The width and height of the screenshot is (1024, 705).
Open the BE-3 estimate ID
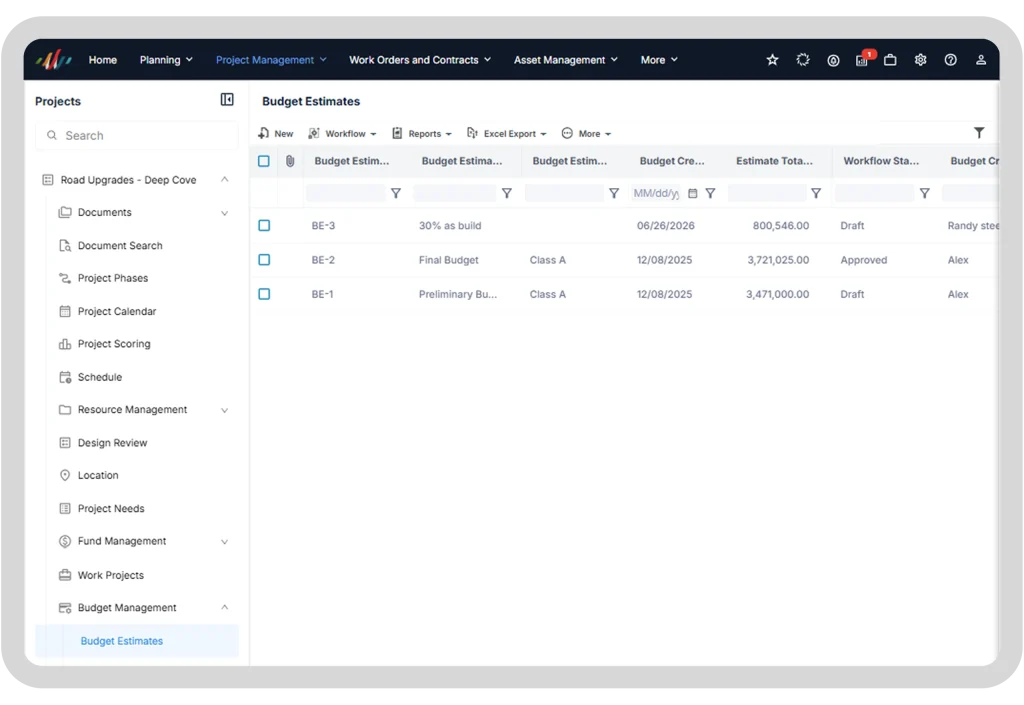[x=323, y=225]
